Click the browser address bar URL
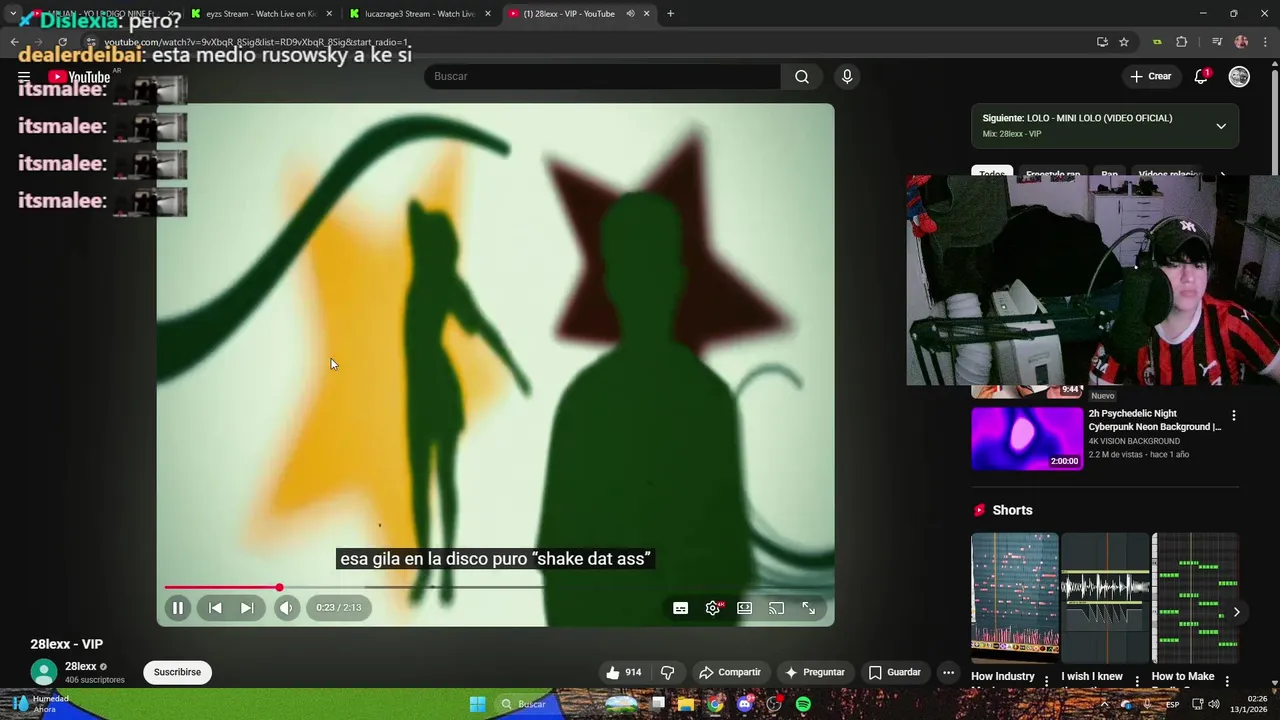 (x=257, y=42)
